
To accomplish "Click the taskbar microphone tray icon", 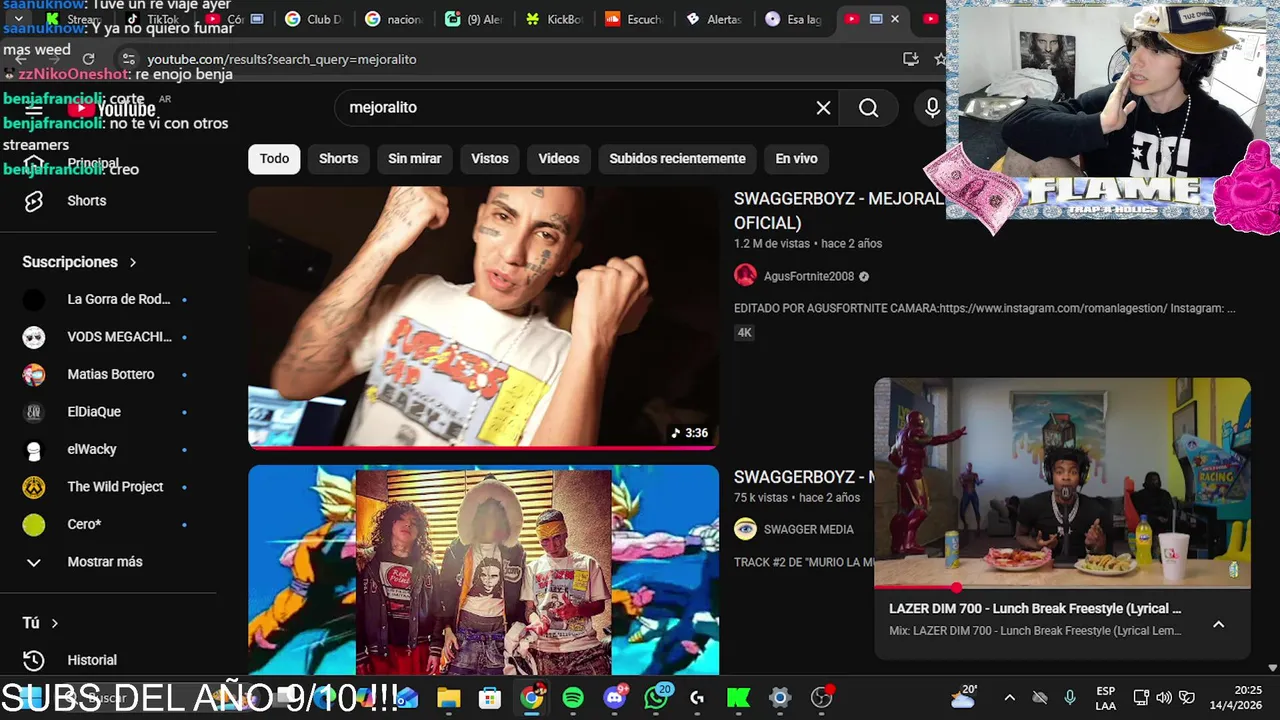I will tap(1070, 697).
